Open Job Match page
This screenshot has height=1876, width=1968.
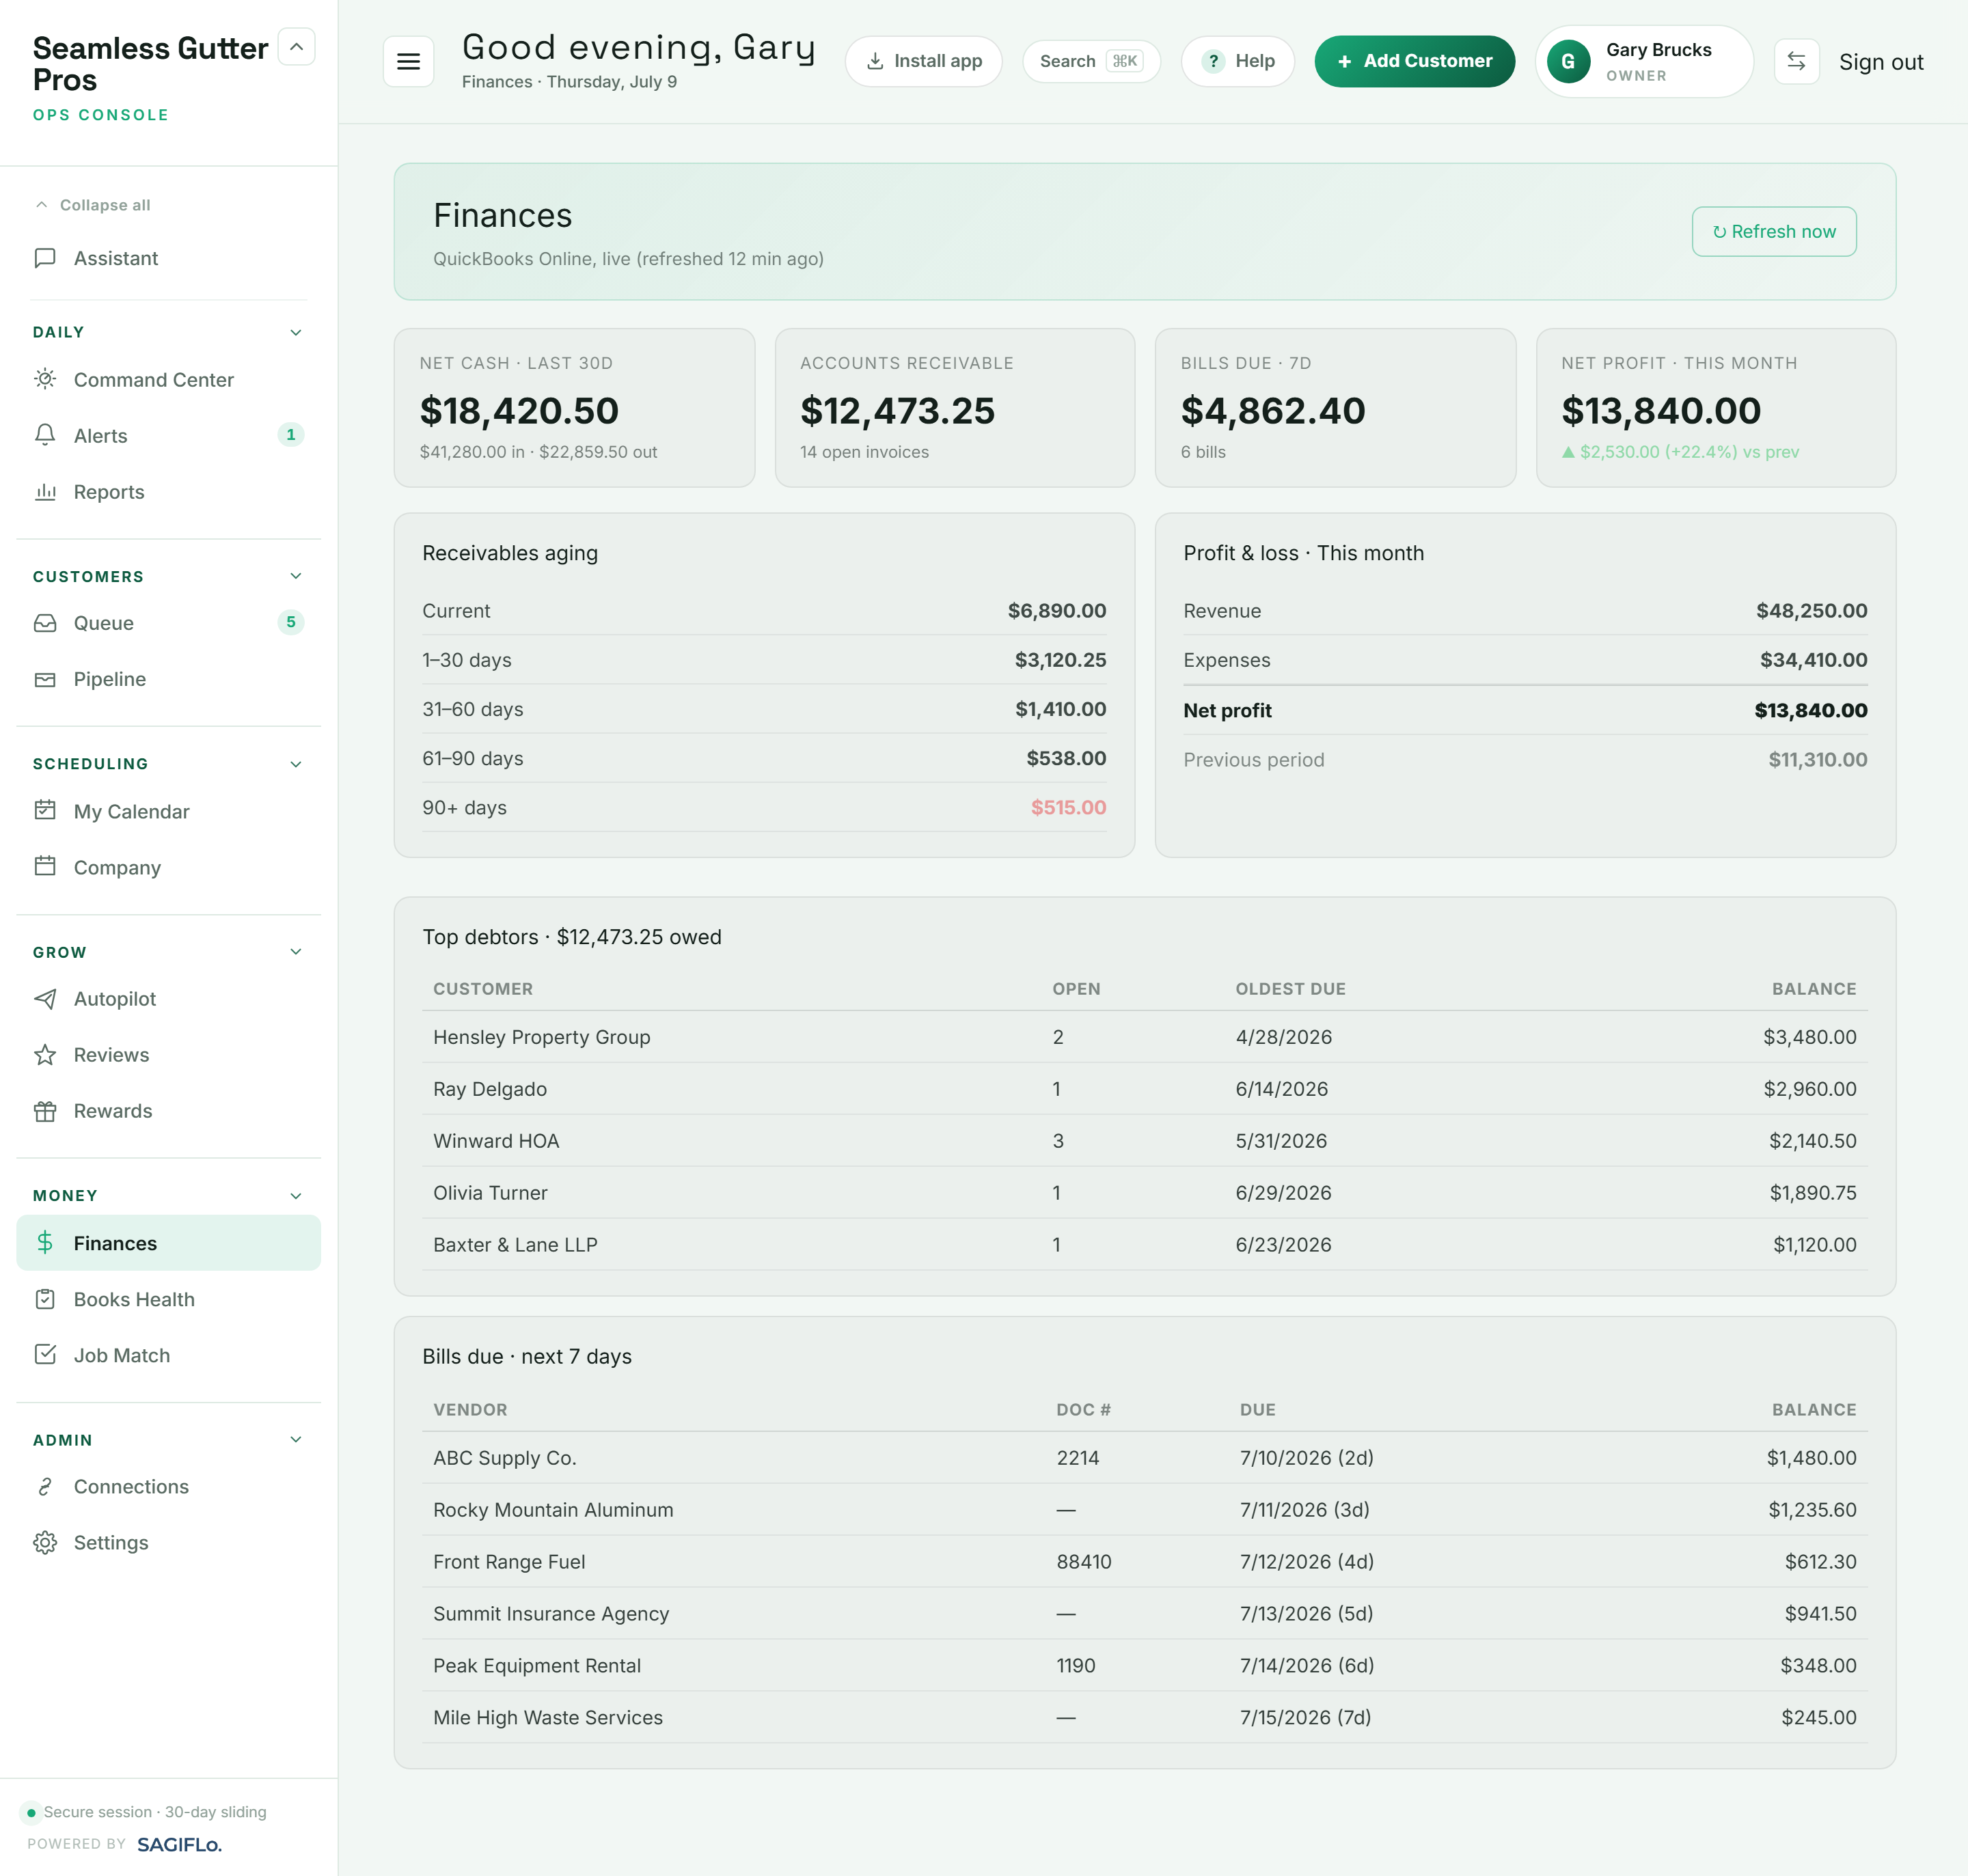pyautogui.click(x=168, y=1354)
